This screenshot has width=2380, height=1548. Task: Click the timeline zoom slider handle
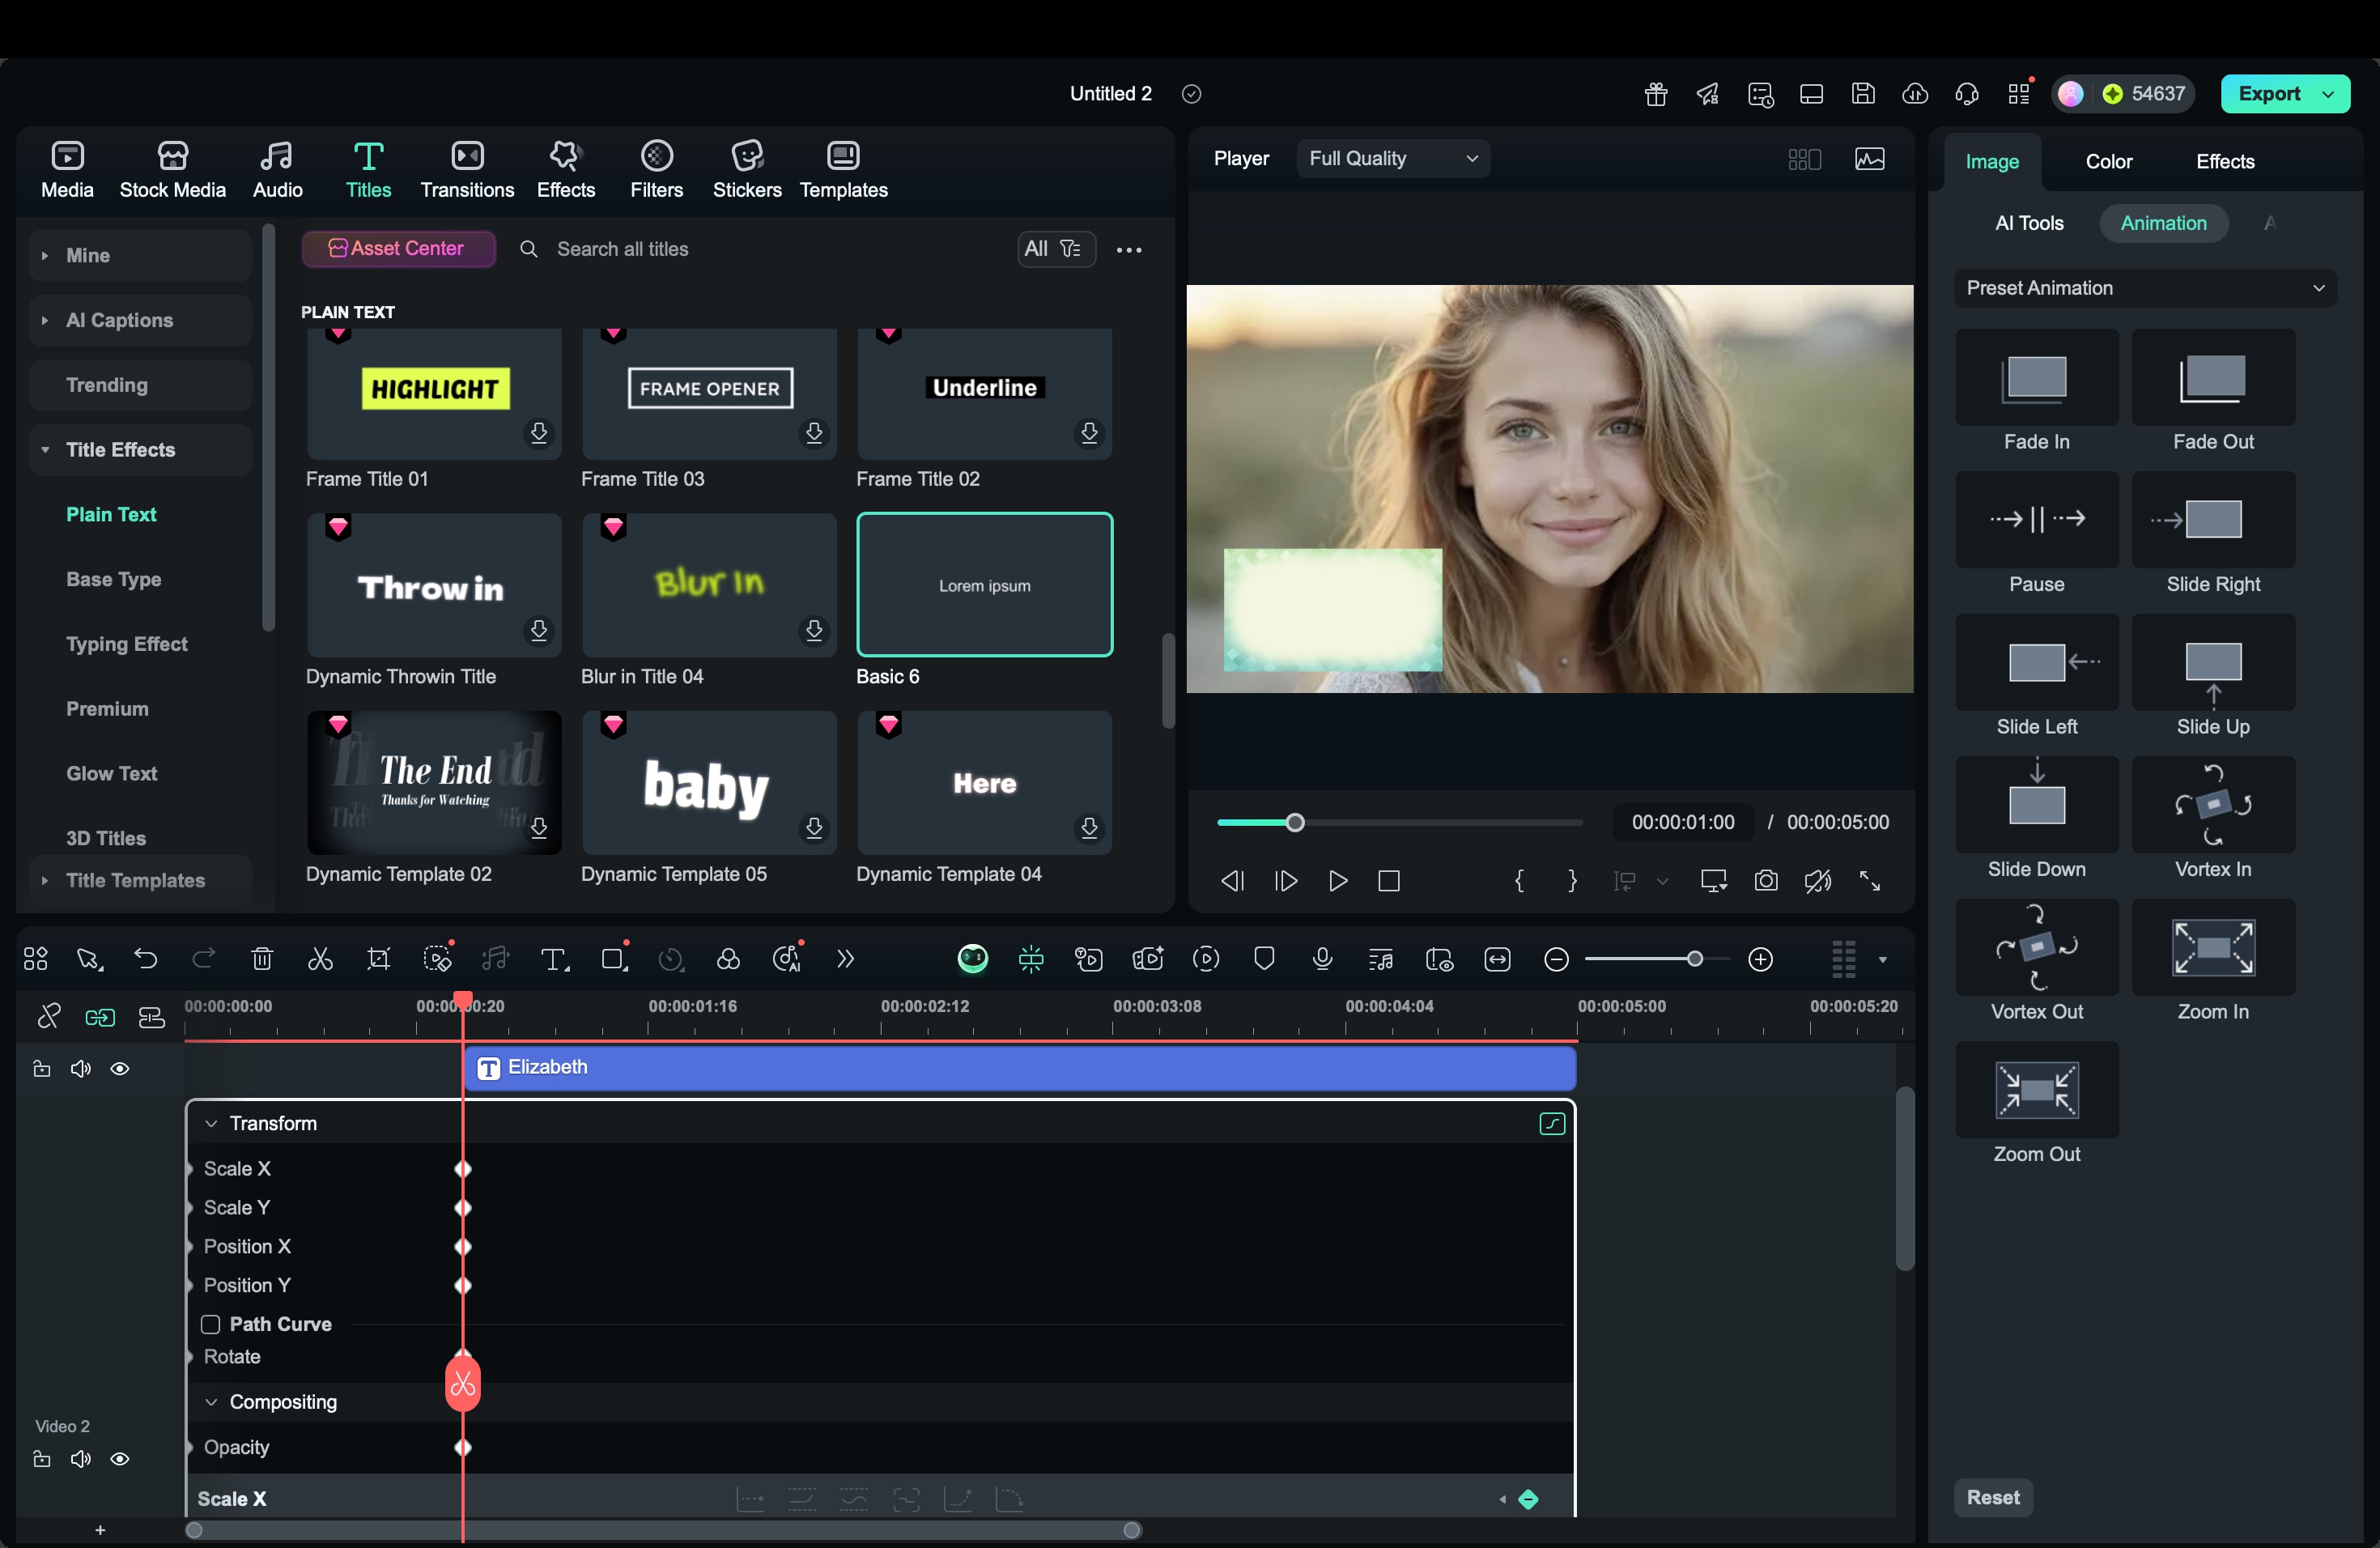point(1695,960)
